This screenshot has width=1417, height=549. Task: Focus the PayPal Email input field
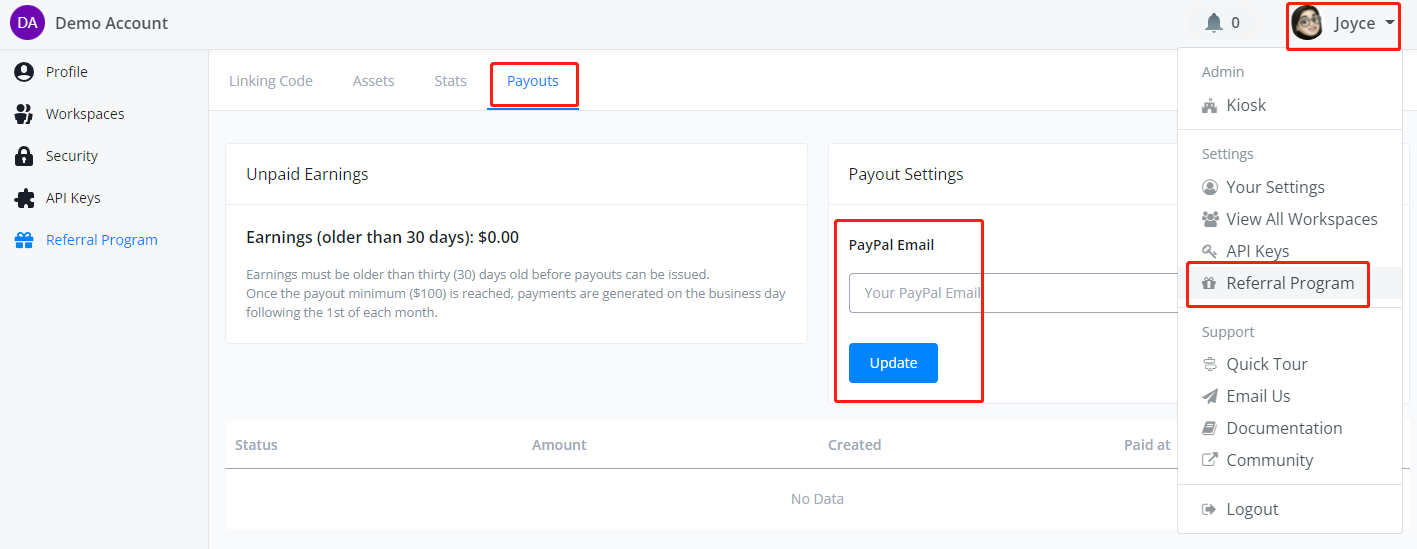click(x=1010, y=293)
